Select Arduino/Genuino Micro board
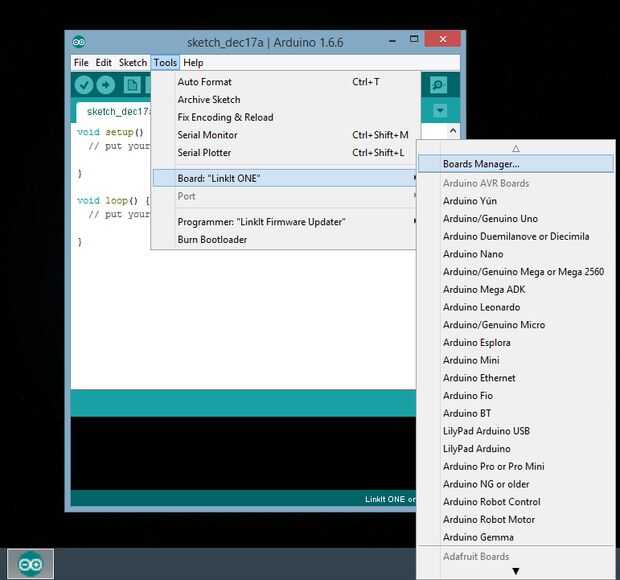This screenshot has width=620, height=580. (516, 325)
